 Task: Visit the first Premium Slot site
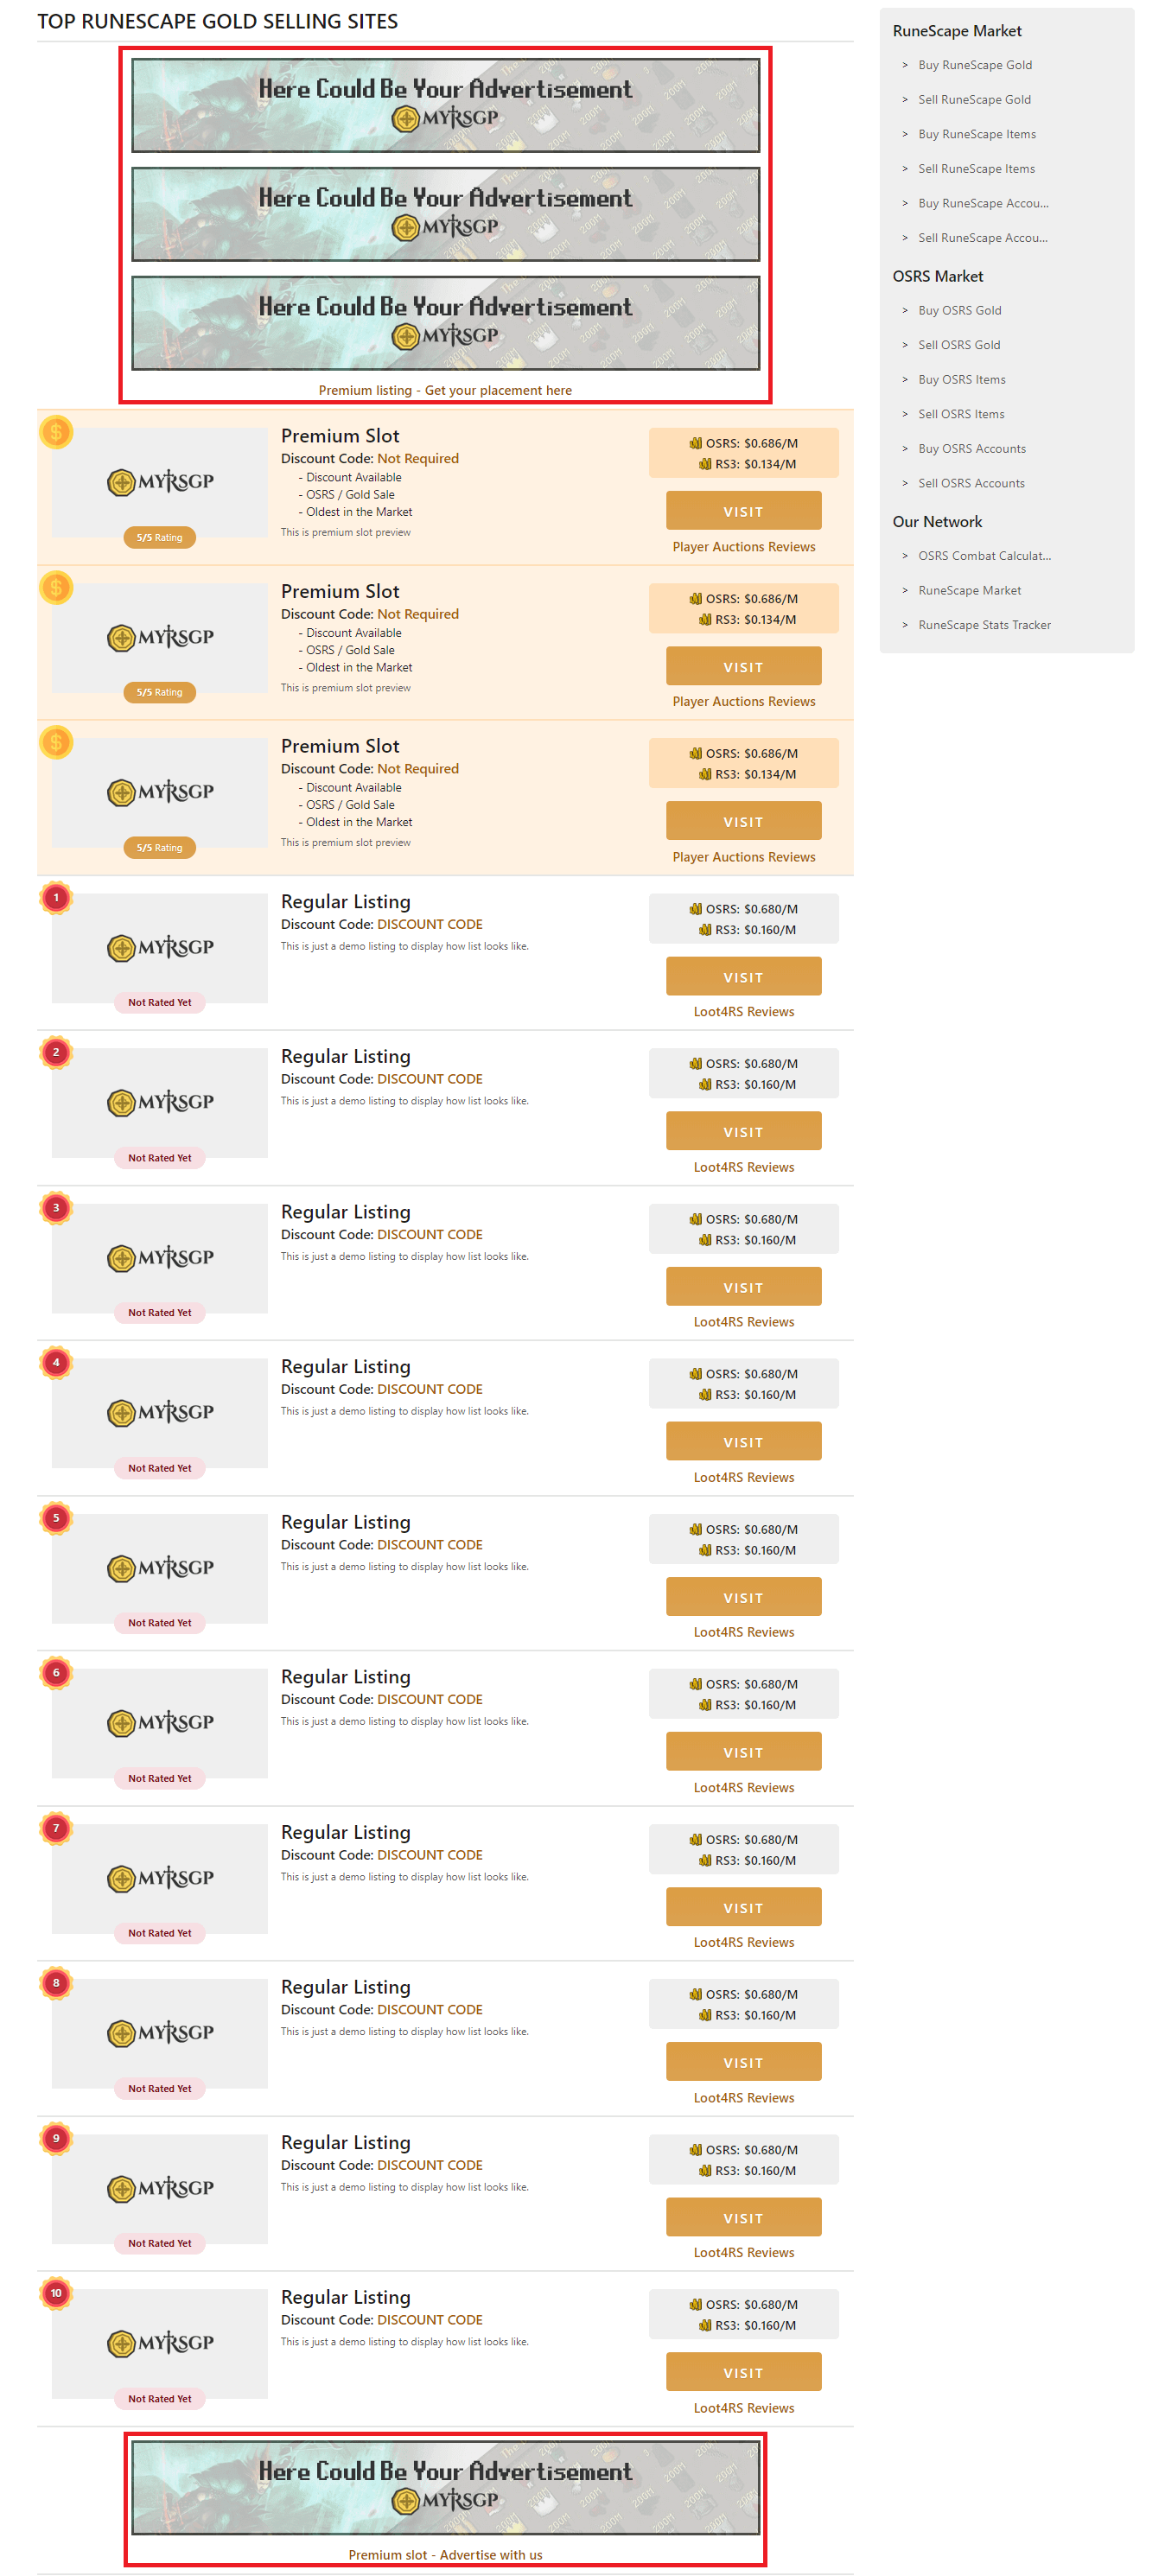743,511
